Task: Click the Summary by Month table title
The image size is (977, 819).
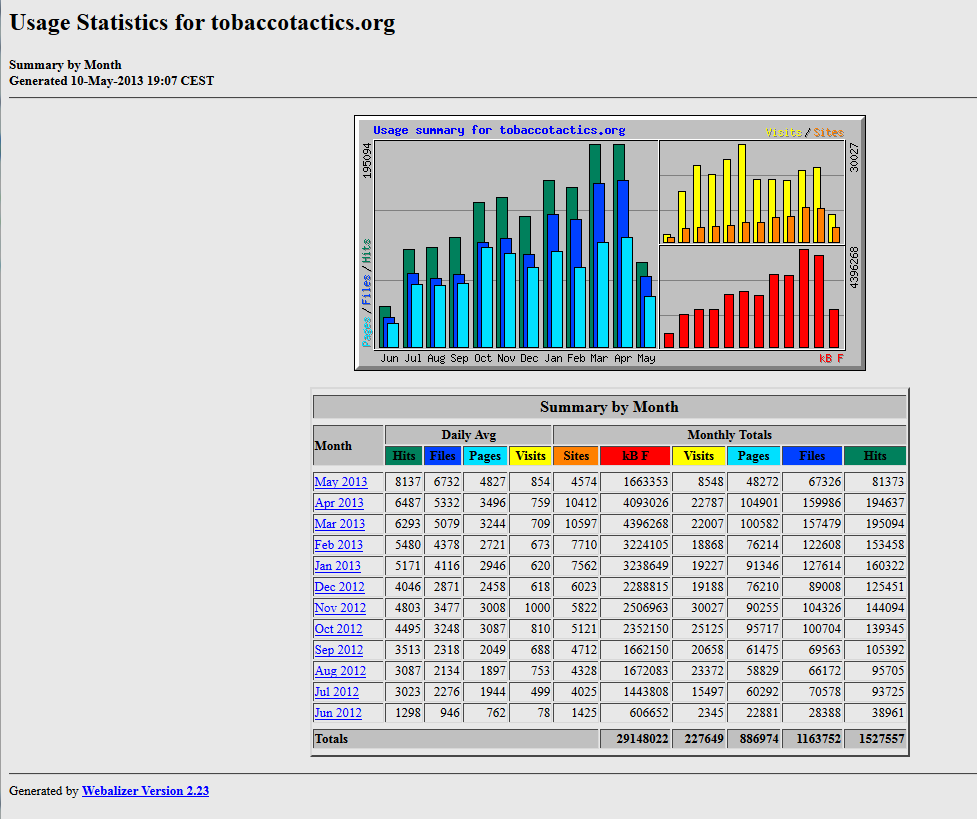Action: pos(609,407)
